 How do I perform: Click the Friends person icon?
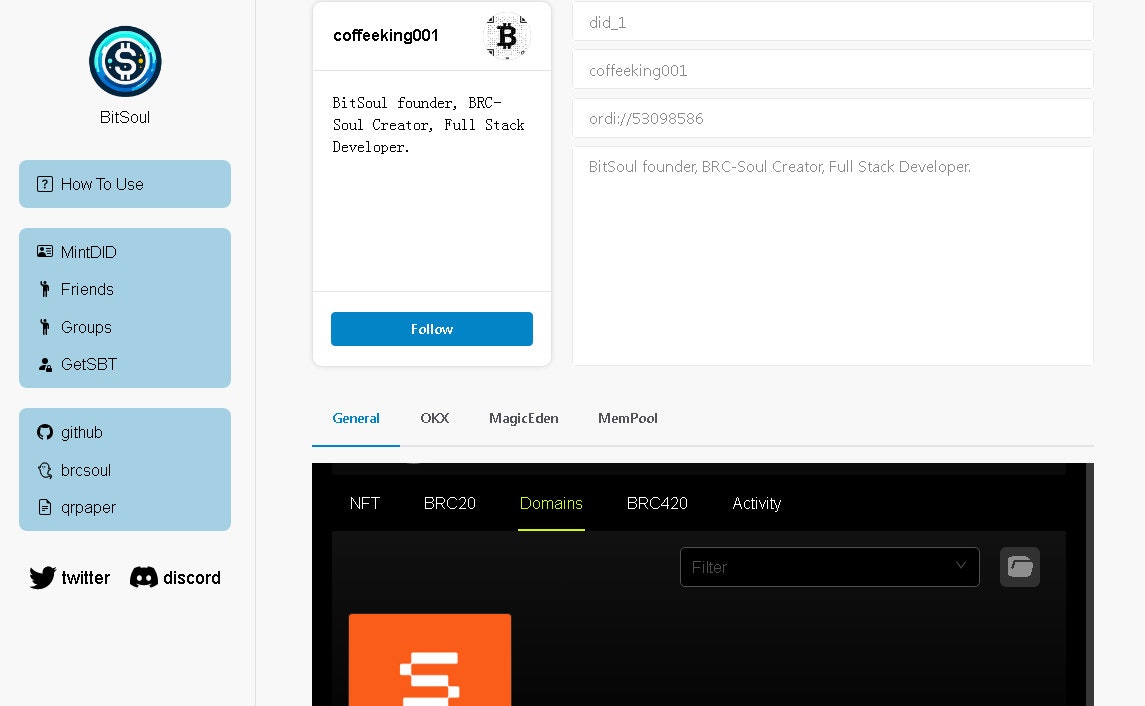(x=45, y=289)
